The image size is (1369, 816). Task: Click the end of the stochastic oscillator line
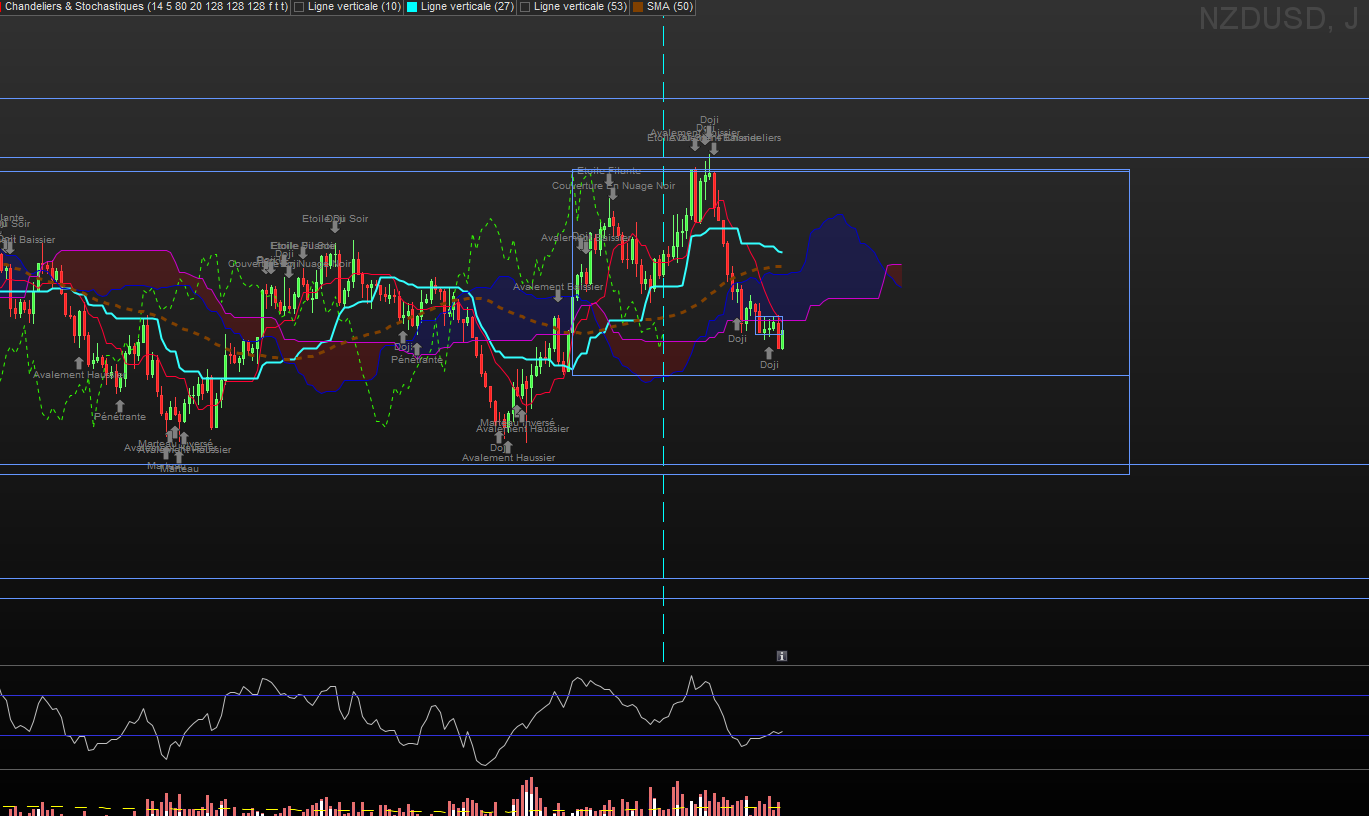click(782, 731)
